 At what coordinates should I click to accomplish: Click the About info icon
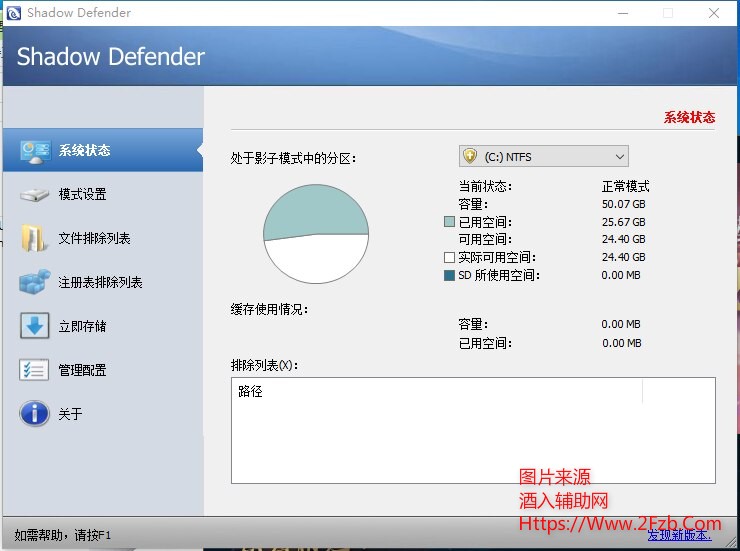coord(34,414)
